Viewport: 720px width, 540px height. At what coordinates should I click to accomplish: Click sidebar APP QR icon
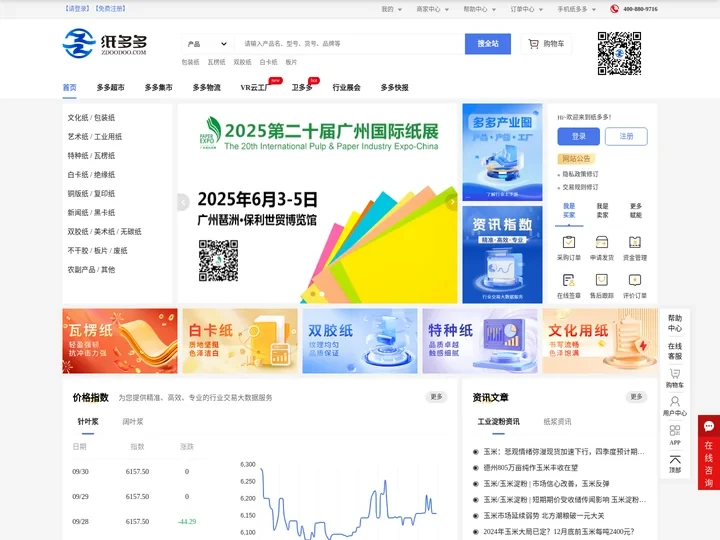click(x=675, y=431)
